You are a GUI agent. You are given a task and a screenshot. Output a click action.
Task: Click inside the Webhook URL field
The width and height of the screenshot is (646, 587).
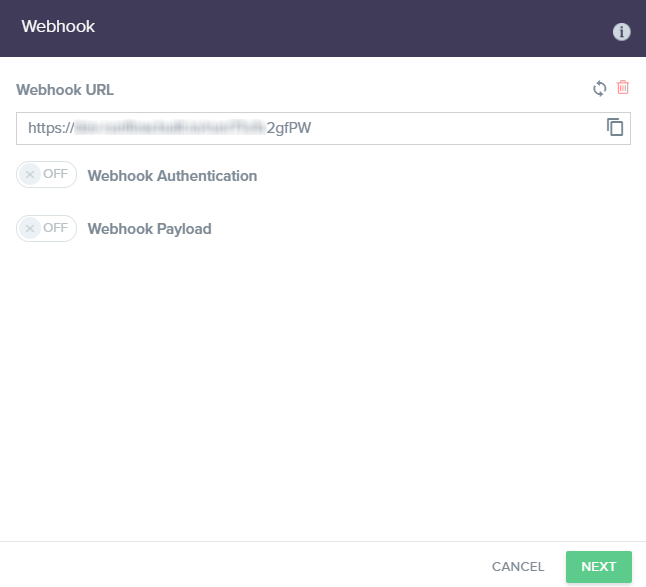click(323, 129)
